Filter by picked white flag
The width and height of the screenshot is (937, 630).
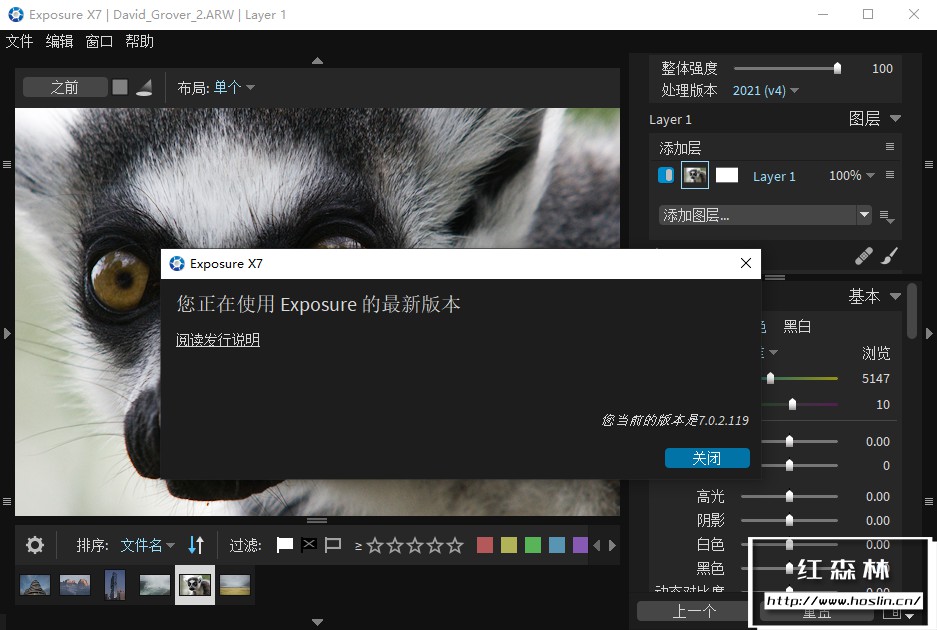[x=285, y=545]
